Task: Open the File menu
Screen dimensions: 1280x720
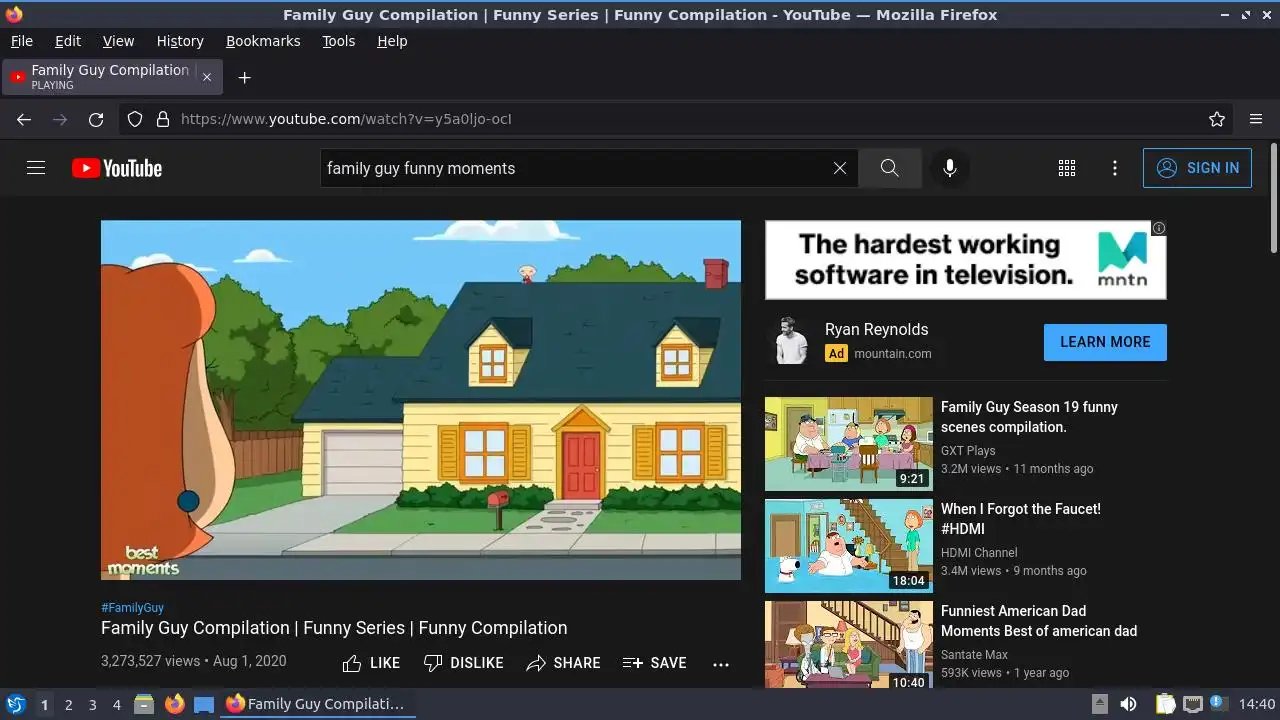Action: click(x=22, y=41)
